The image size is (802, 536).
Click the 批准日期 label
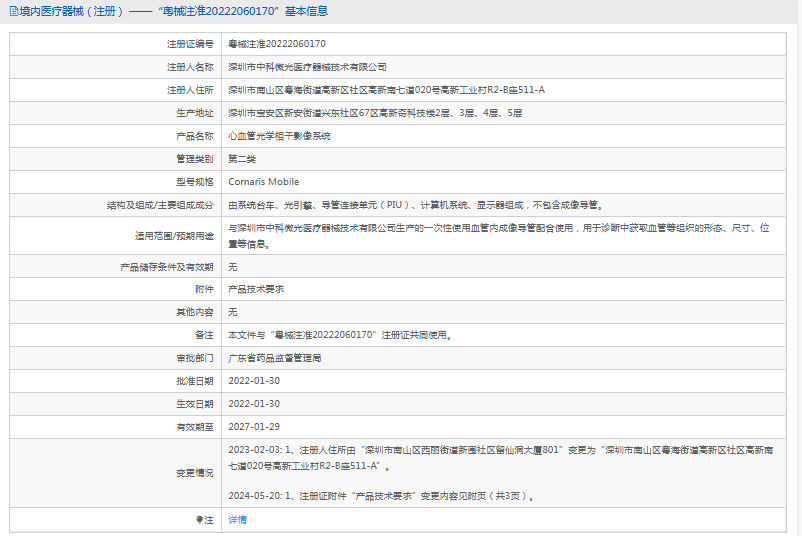[195, 381]
